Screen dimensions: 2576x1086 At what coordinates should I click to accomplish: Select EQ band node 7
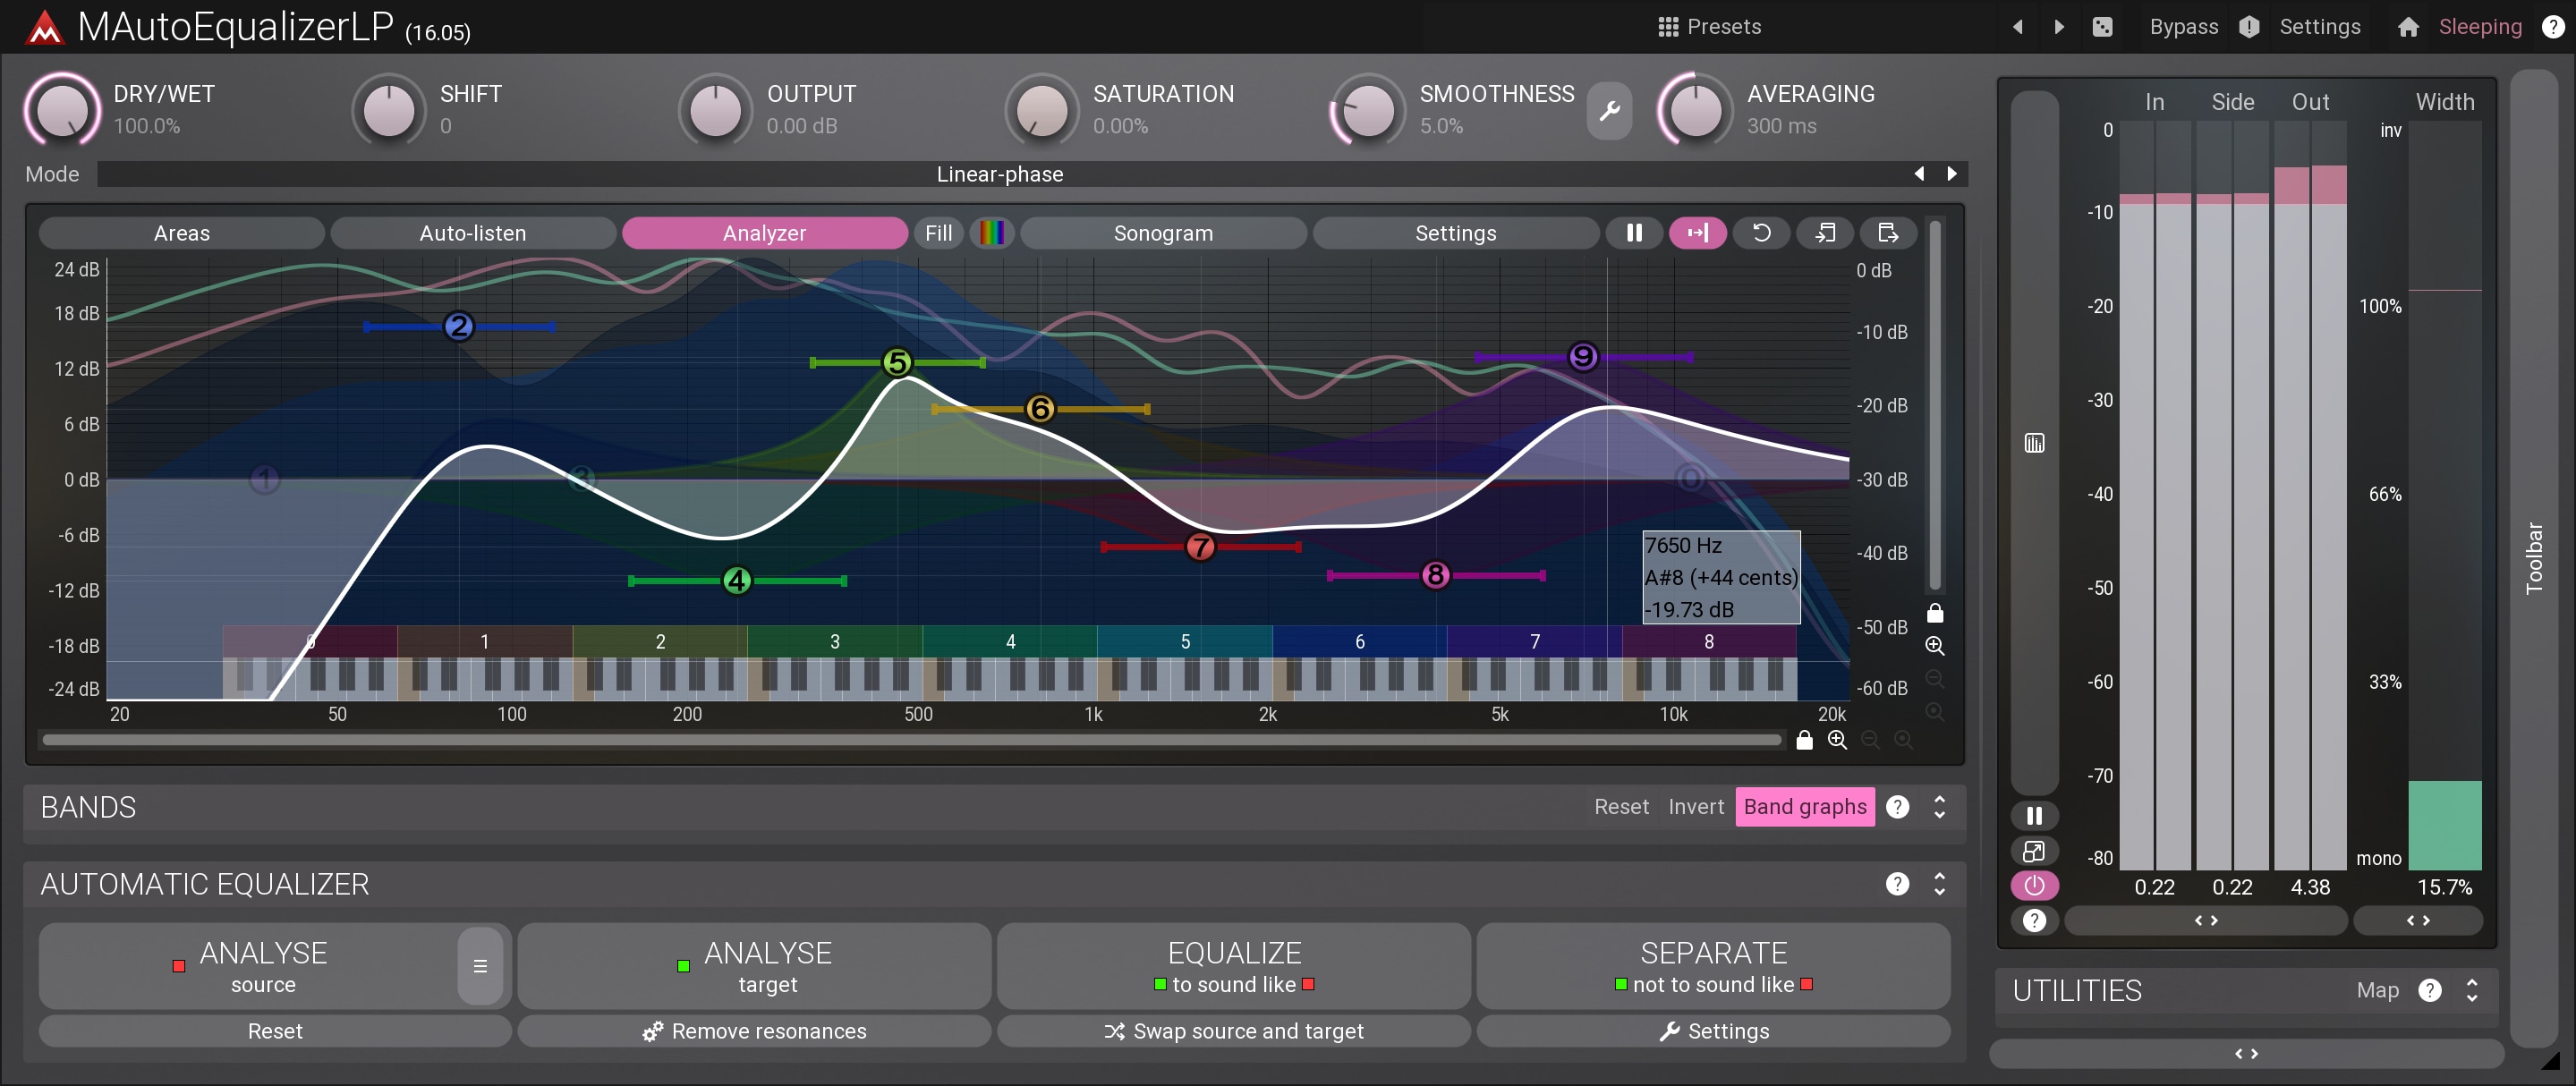[x=1200, y=547]
